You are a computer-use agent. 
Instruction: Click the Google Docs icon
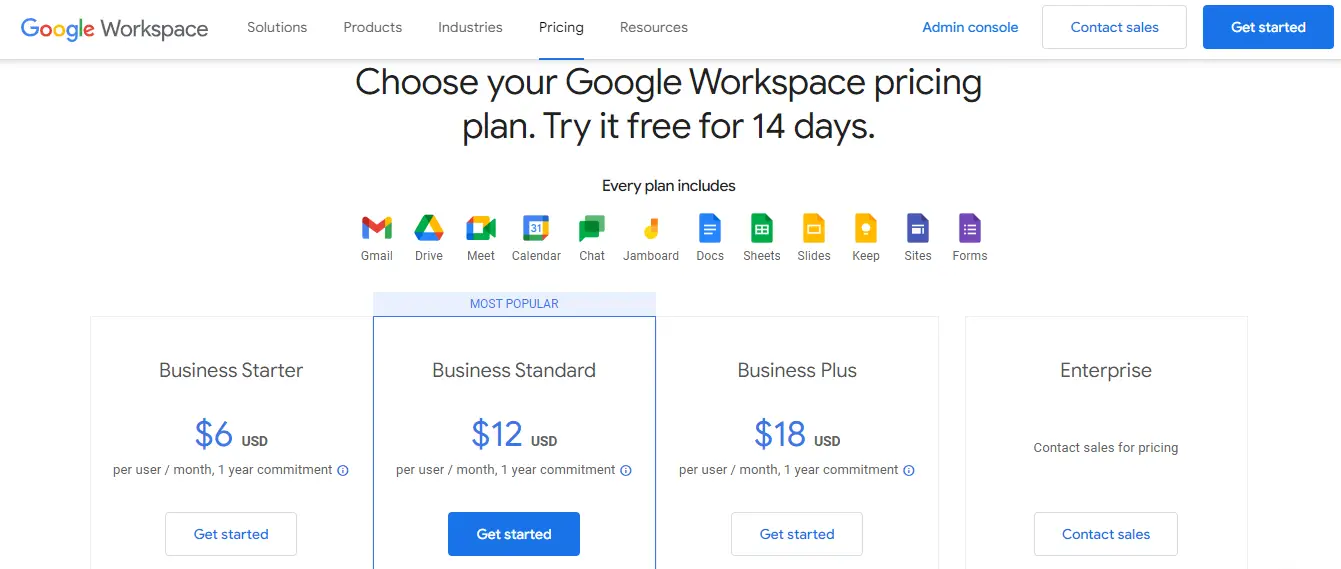(x=710, y=229)
